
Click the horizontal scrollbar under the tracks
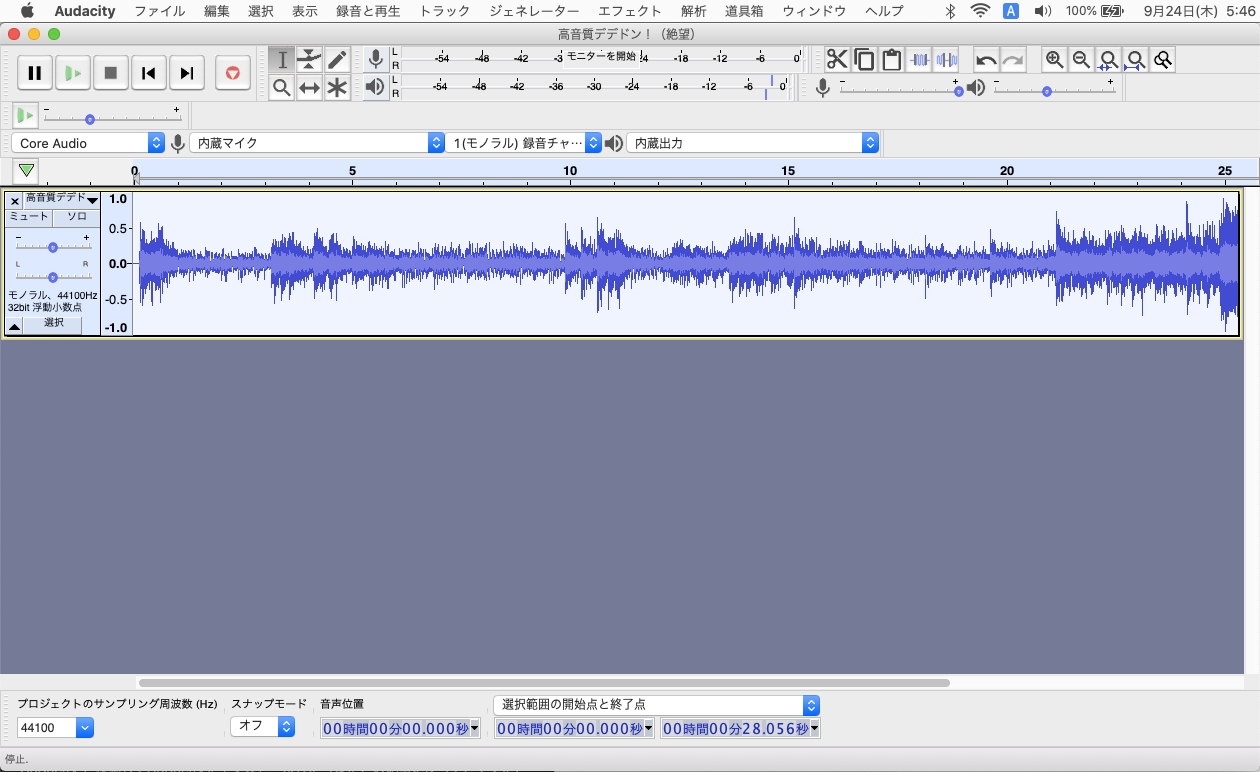pyautogui.click(x=544, y=683)
